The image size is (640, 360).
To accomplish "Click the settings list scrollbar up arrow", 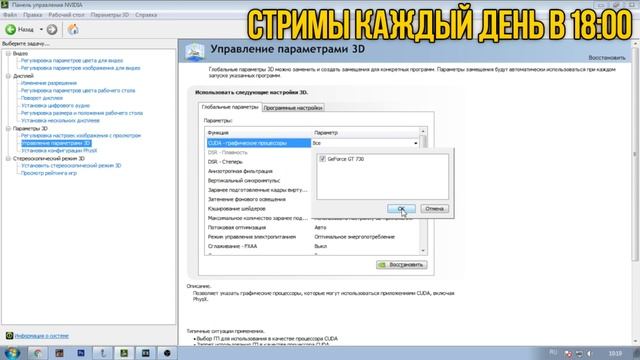I will (x=423, y=131).
